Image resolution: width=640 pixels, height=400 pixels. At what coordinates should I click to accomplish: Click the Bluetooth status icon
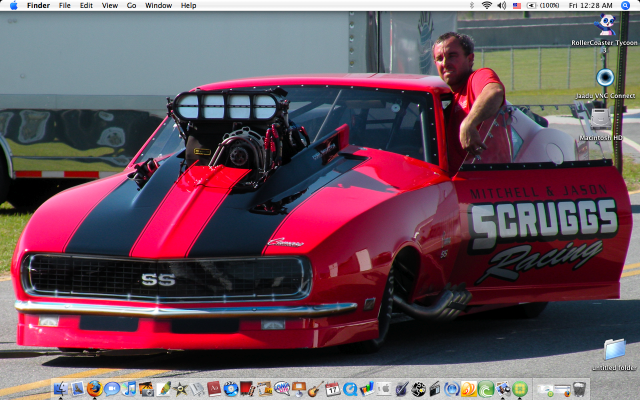click(x=472, y=5)
